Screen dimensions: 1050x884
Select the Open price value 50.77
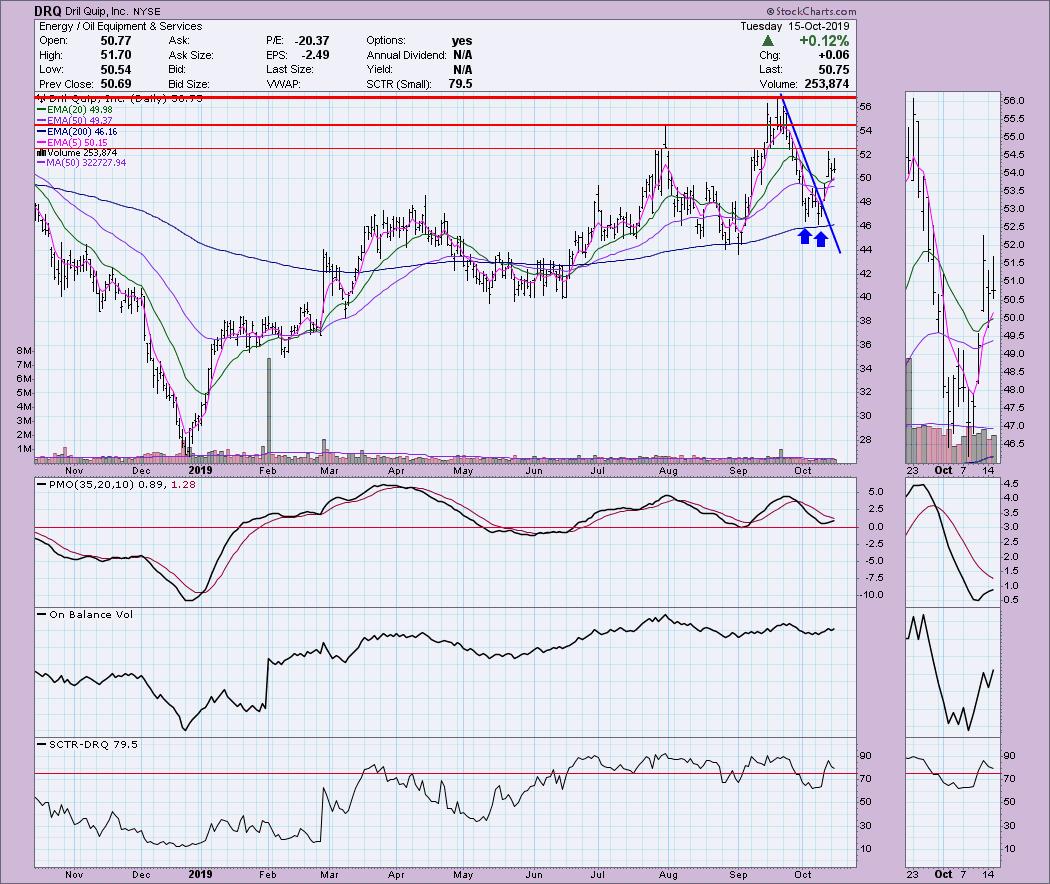click(115, 41)
